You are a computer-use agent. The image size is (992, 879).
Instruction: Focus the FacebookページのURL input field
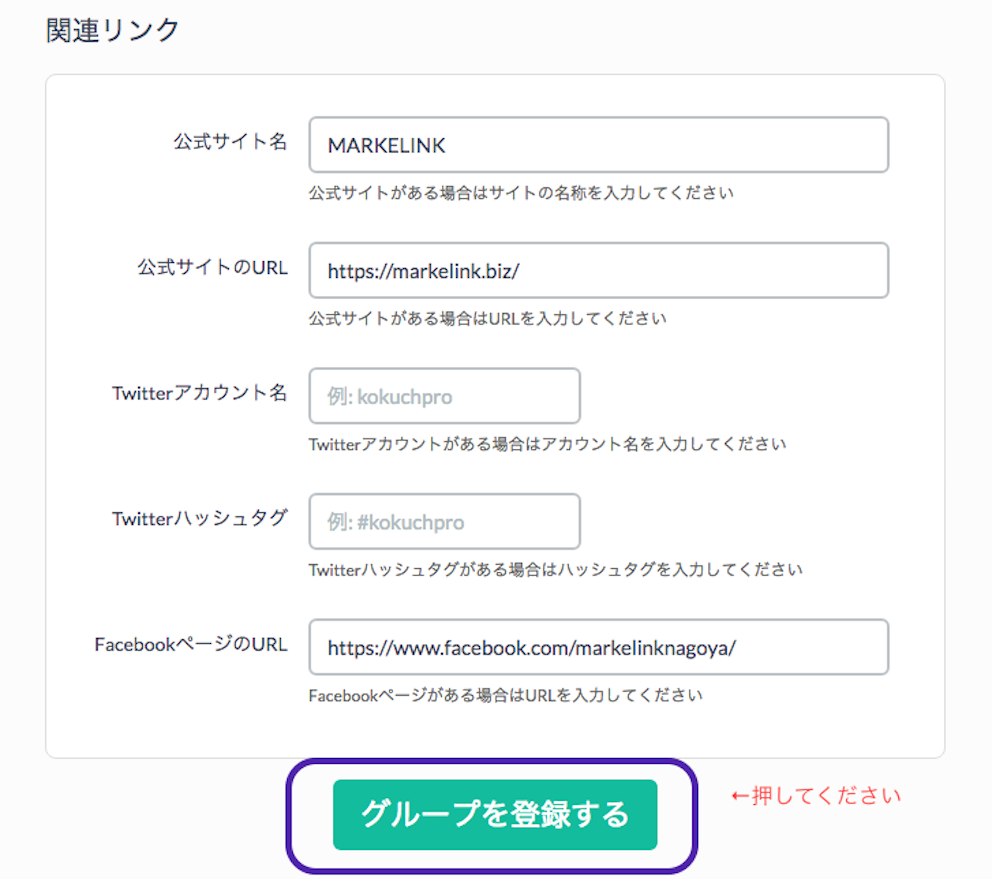598,647
